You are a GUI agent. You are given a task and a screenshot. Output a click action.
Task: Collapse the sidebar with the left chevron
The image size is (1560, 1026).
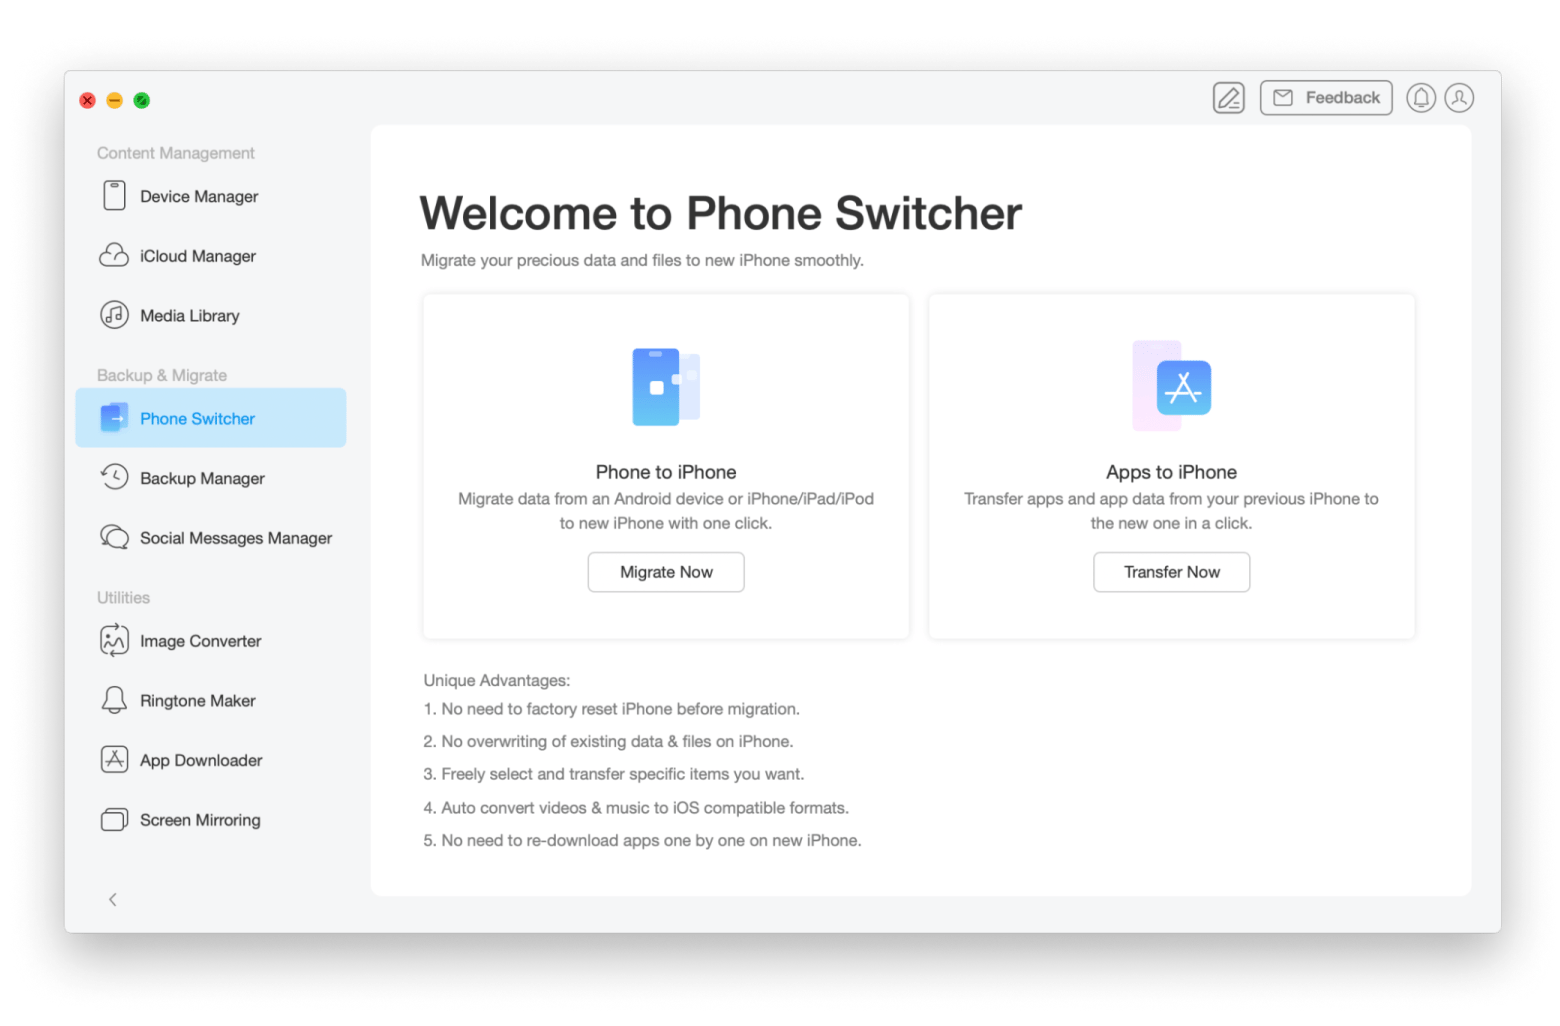113,900
